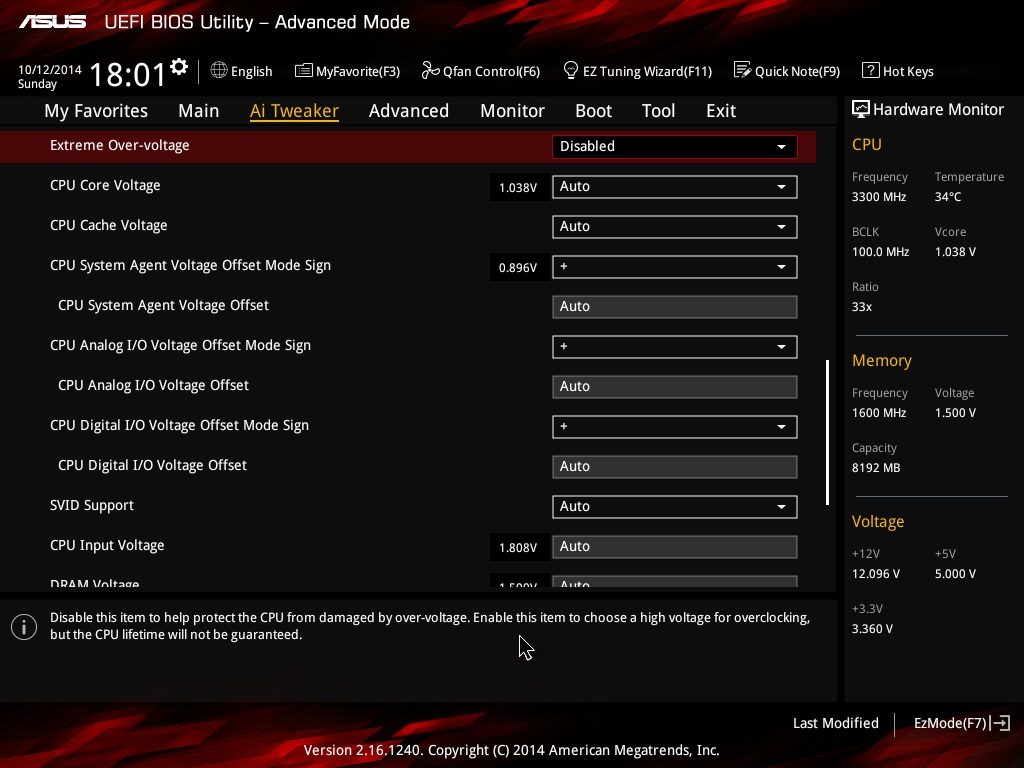Select the CPU Core Voltage label
The image size is (1024, 768).
[x=105, y=185]
